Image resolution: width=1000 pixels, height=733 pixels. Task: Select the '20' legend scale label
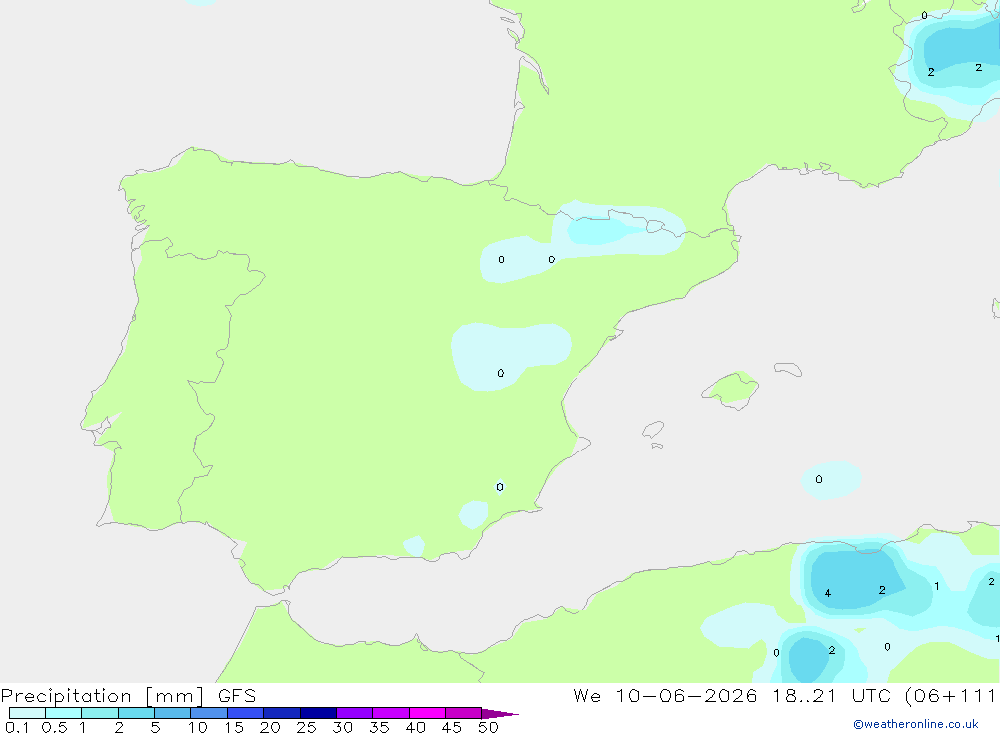pos(270,727)
